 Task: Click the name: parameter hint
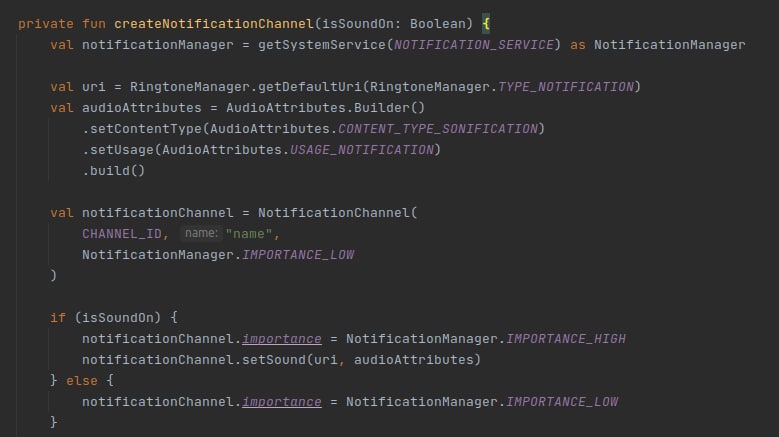pyautogui.click(x=201, y=233)
